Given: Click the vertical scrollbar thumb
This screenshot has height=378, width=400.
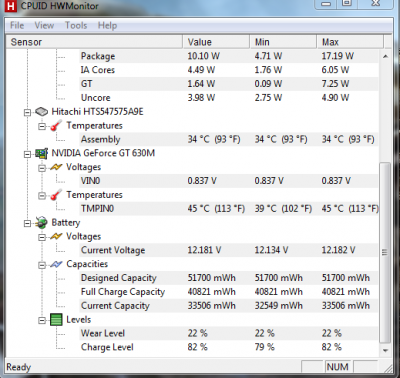Looking at the screenshot, I should [x=385, y=252].
